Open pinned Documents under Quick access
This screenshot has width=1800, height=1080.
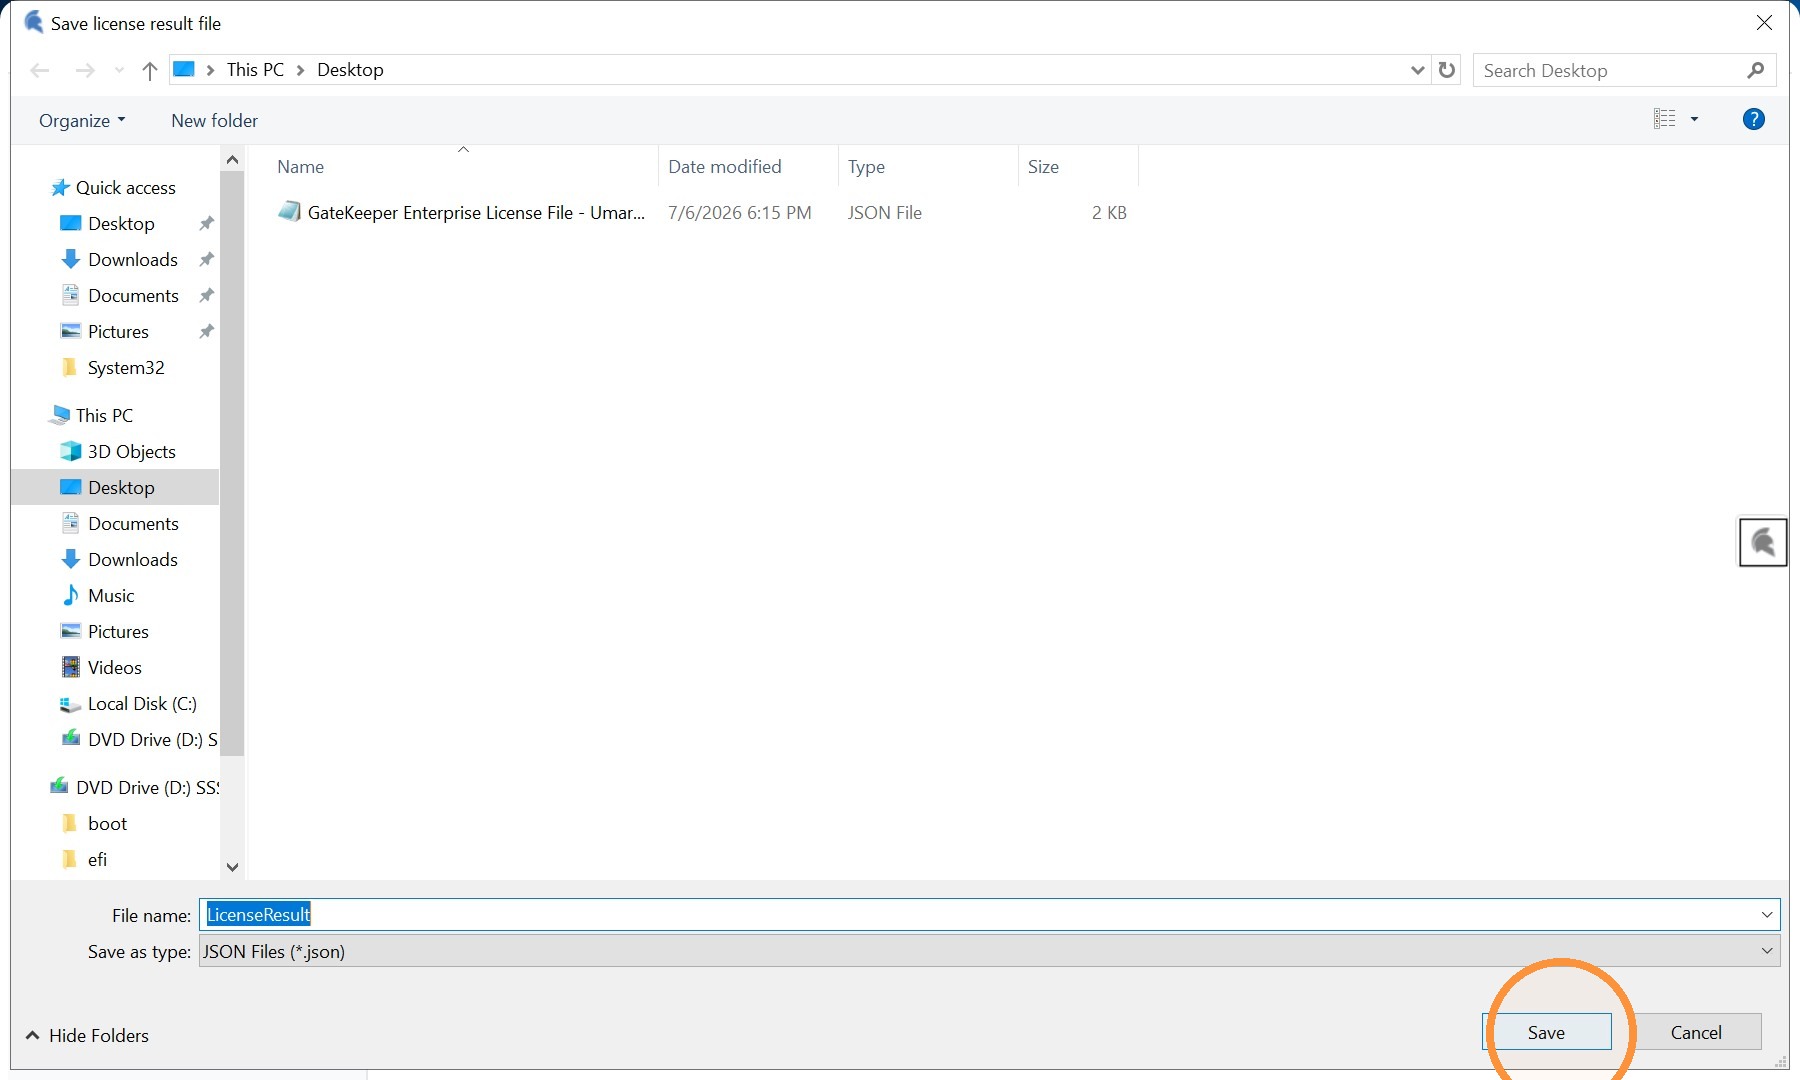[133, 295]
